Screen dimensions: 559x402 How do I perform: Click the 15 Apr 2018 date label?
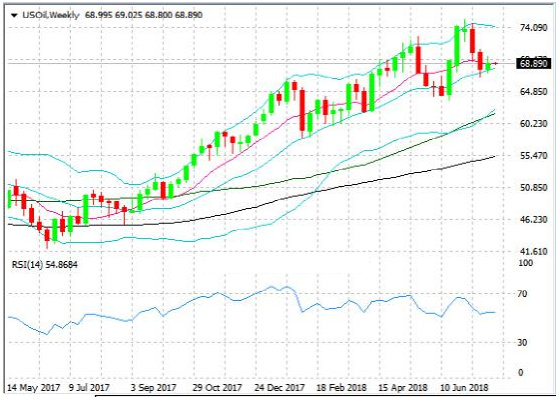click(402, 387)
